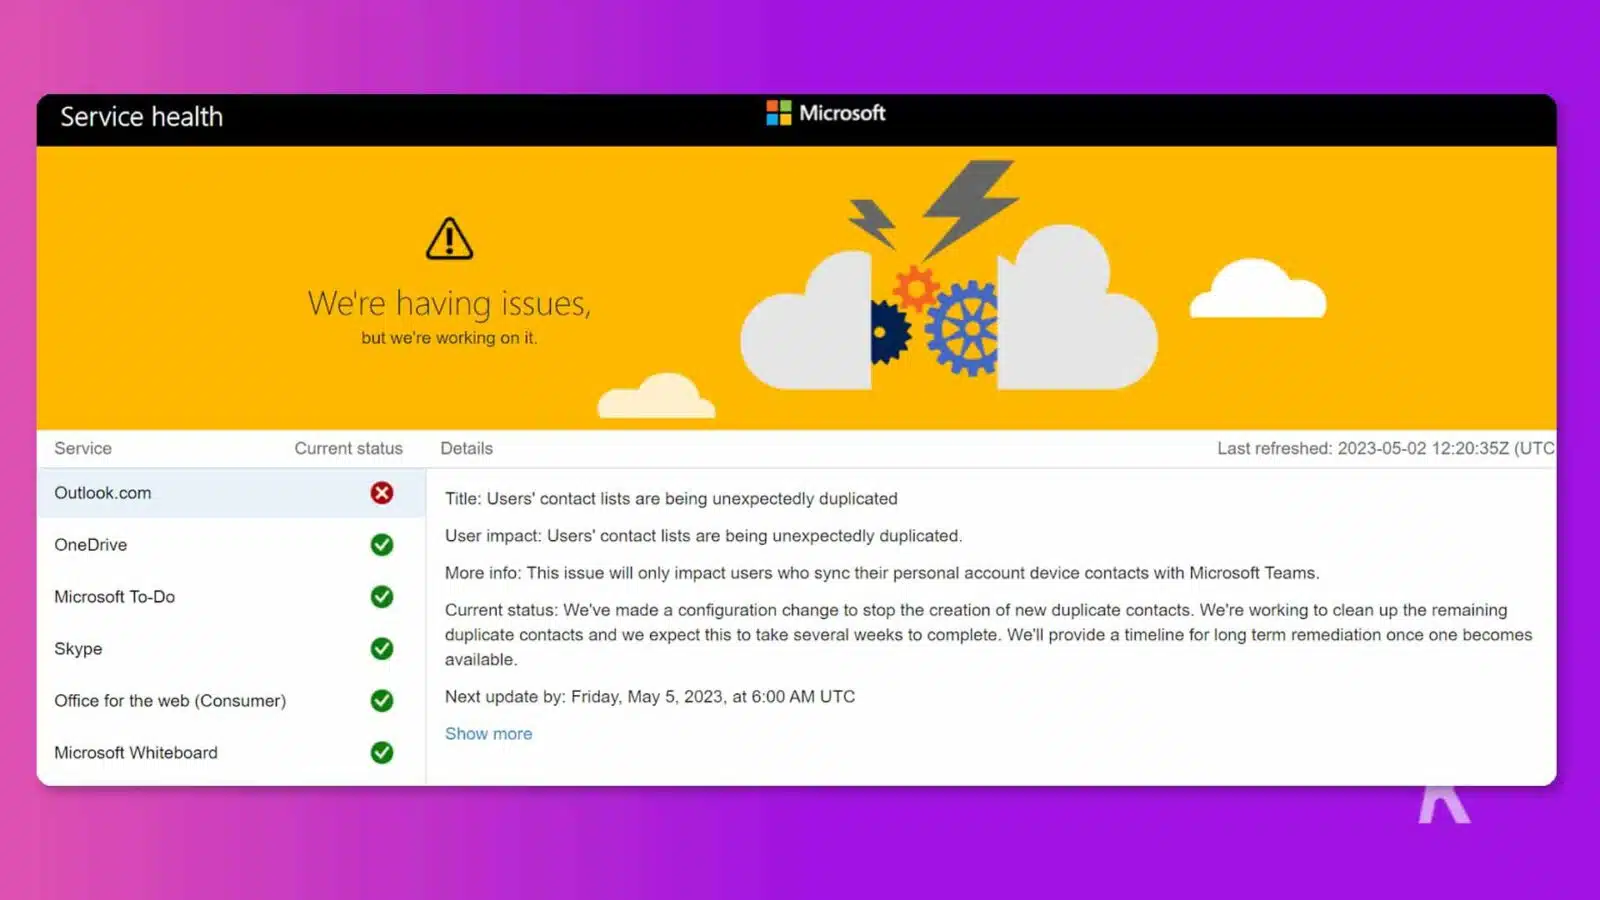The height and width of the screenshot is (900, 1600).
Task: Select the OneDrive service row
Action: coord(231,545)
